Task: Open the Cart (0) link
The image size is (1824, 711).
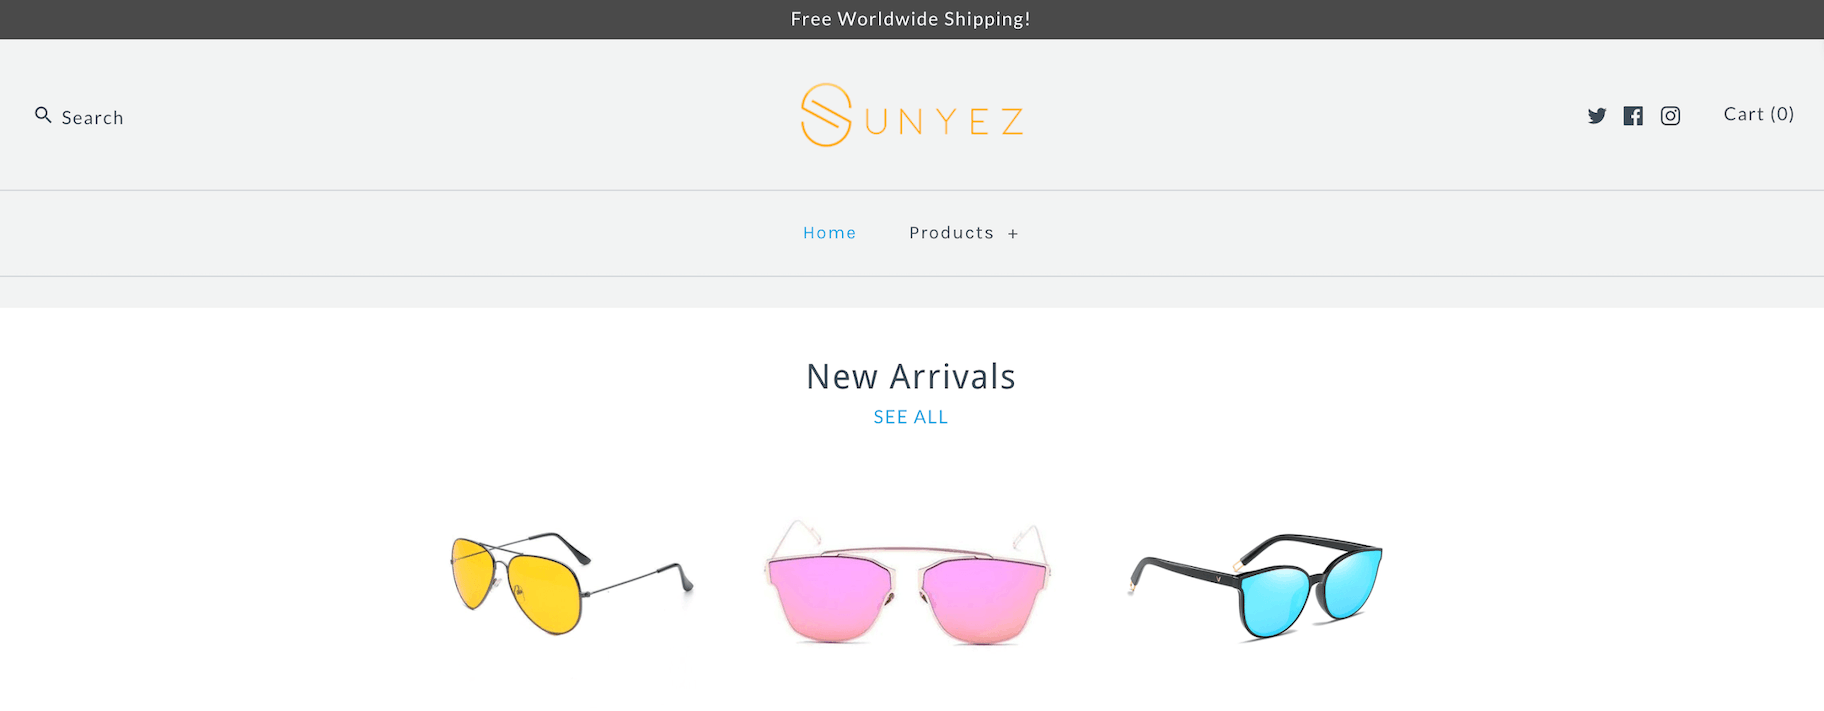Action: pos(1758,114)
